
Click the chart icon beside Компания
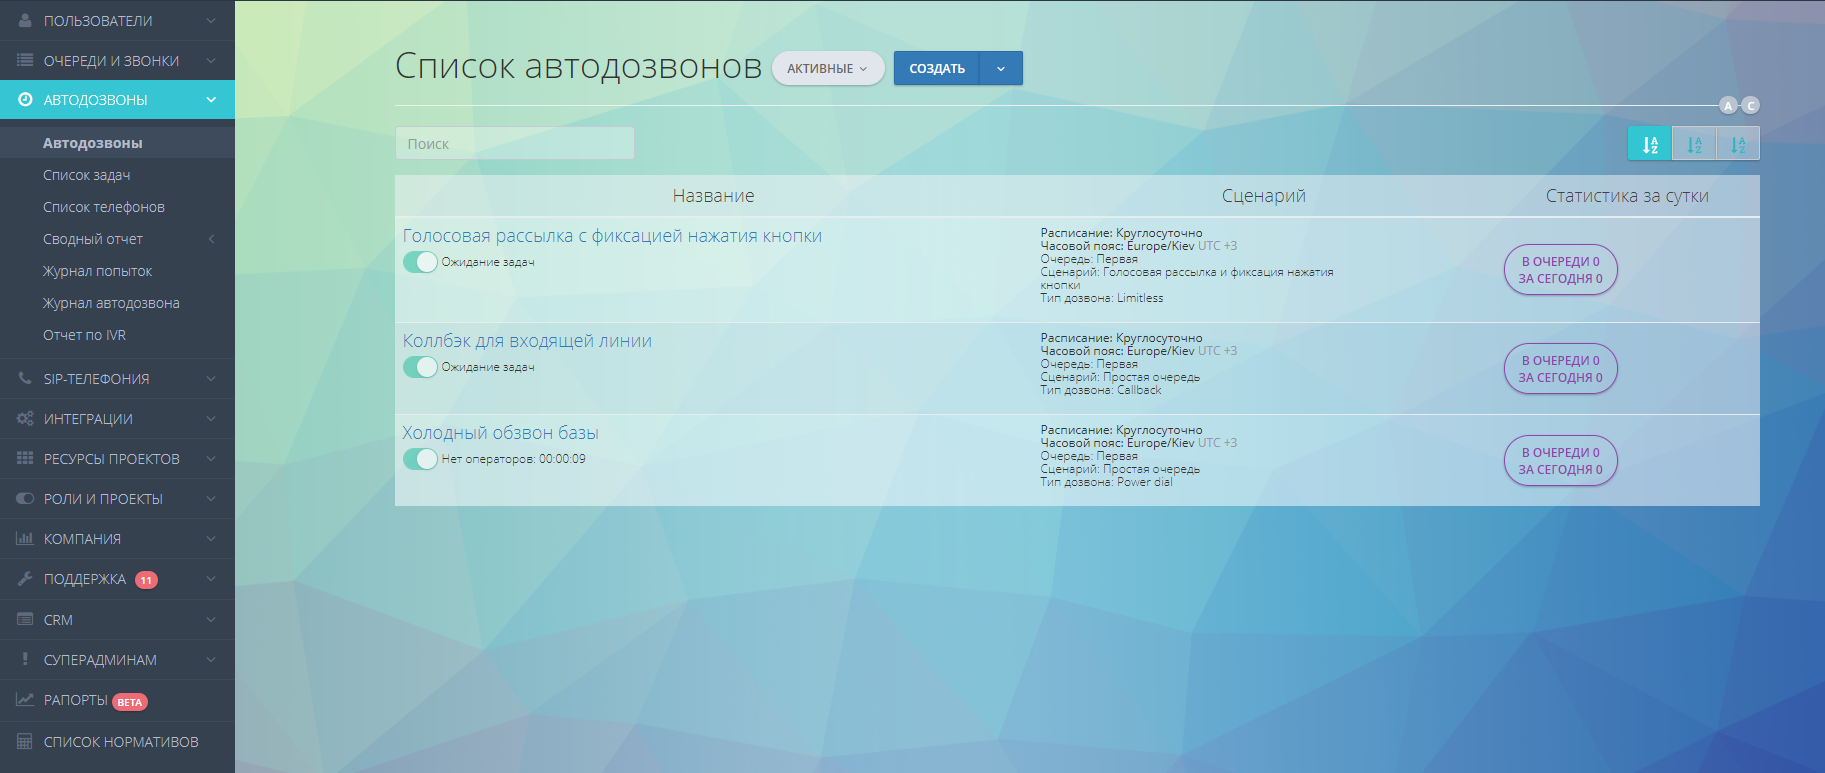coord(25,539)
